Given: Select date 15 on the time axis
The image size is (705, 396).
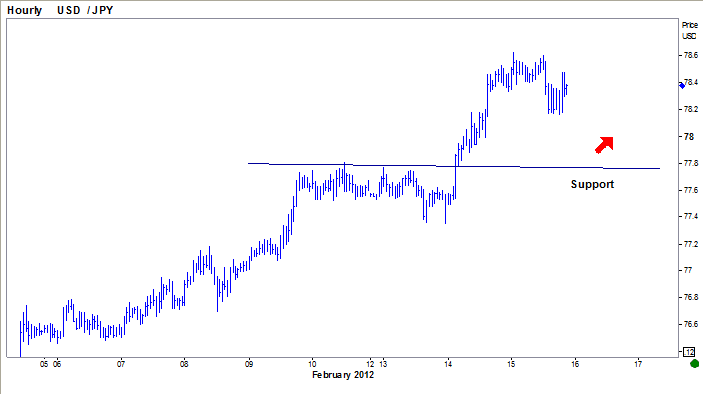Looking at the screenshot, I should (x=511, y=364).
